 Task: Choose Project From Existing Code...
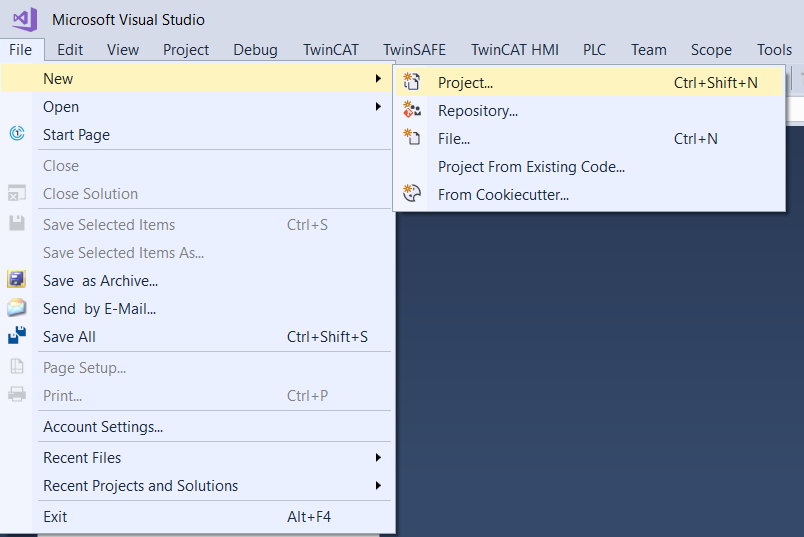coord(589,167)
